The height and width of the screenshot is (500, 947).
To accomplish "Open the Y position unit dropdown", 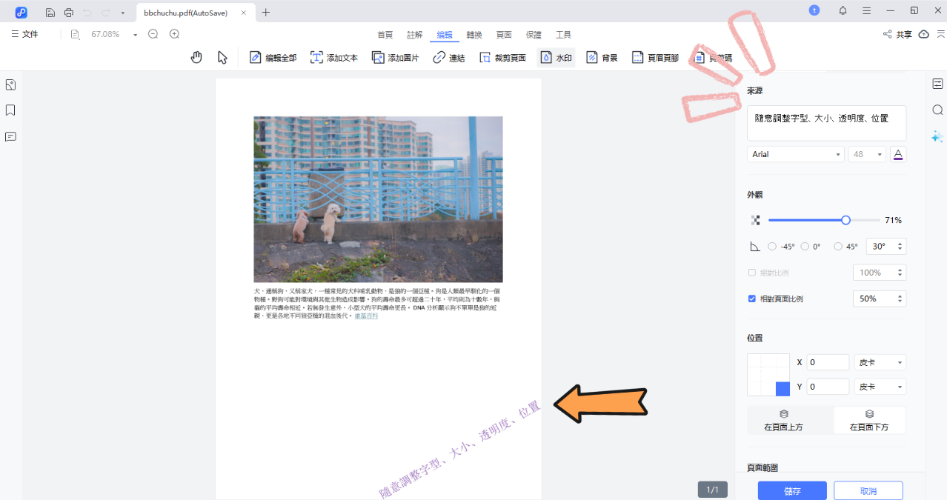I will (880, 386).
